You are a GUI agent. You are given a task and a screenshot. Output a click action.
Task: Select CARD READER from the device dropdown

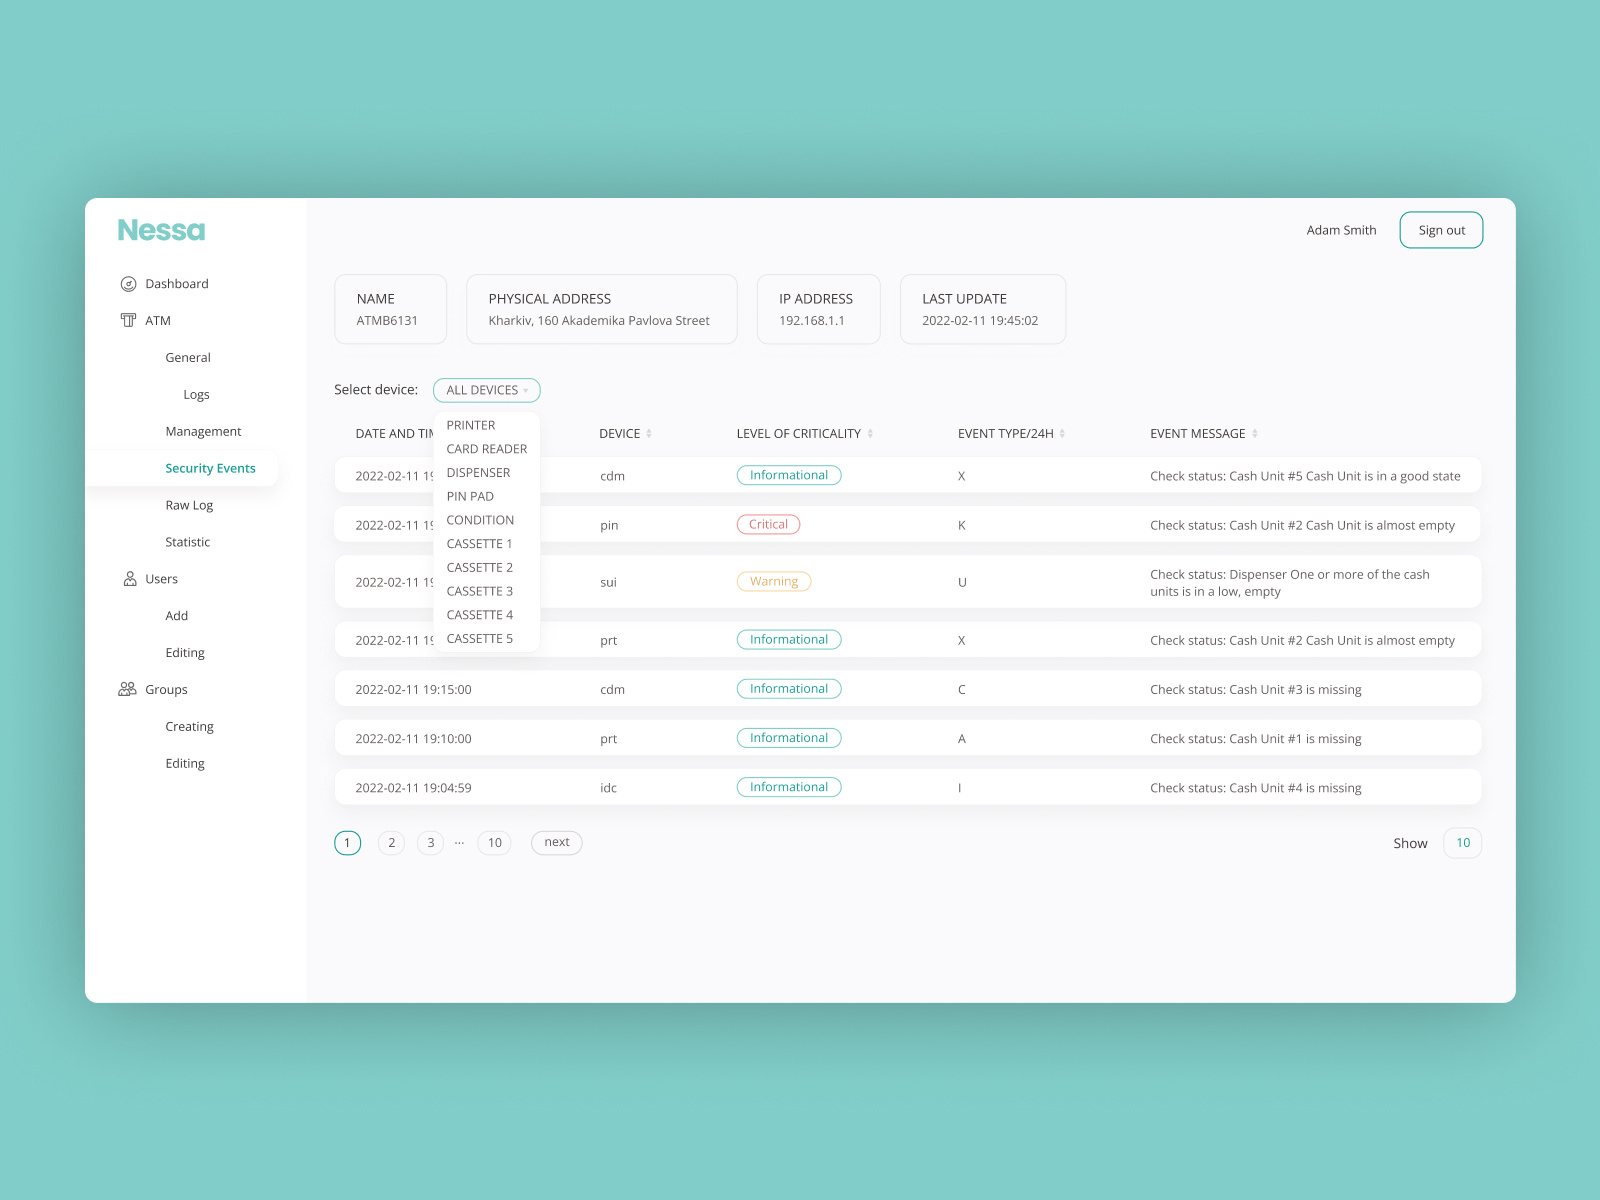487,448
